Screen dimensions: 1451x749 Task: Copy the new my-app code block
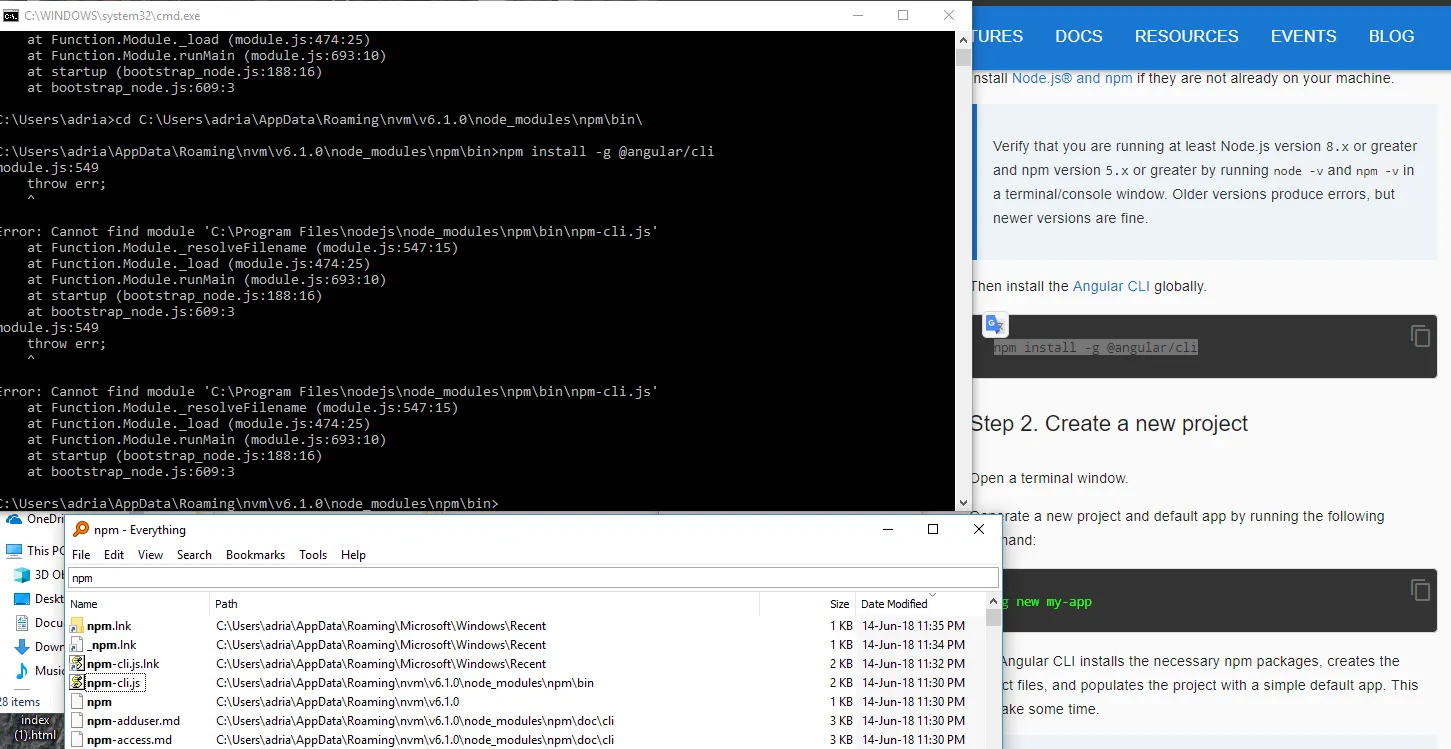(x=1420, y=590)
